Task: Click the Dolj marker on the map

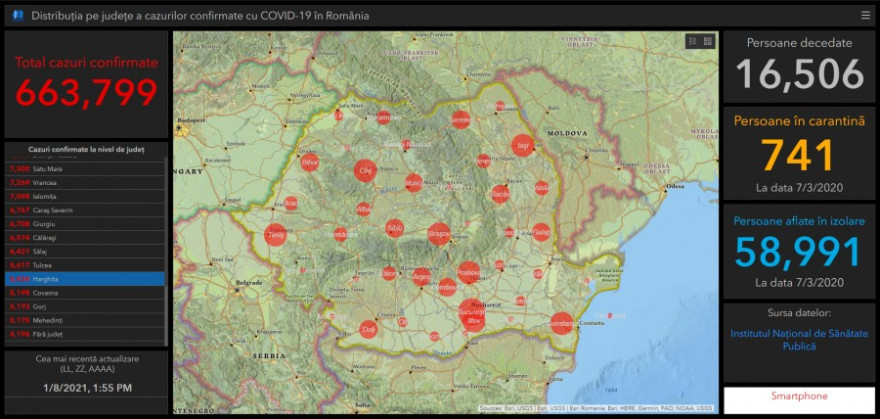Action: [368, 326]
